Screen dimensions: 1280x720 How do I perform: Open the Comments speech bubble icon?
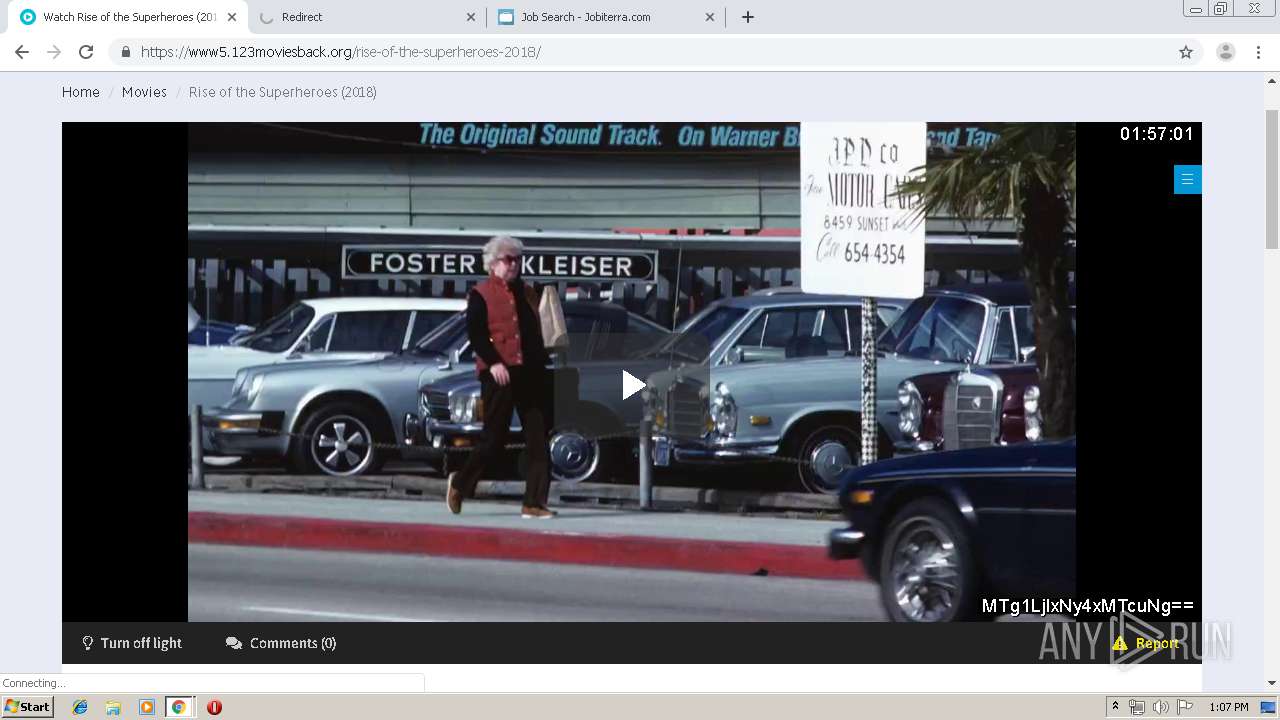tap(234, 643)
